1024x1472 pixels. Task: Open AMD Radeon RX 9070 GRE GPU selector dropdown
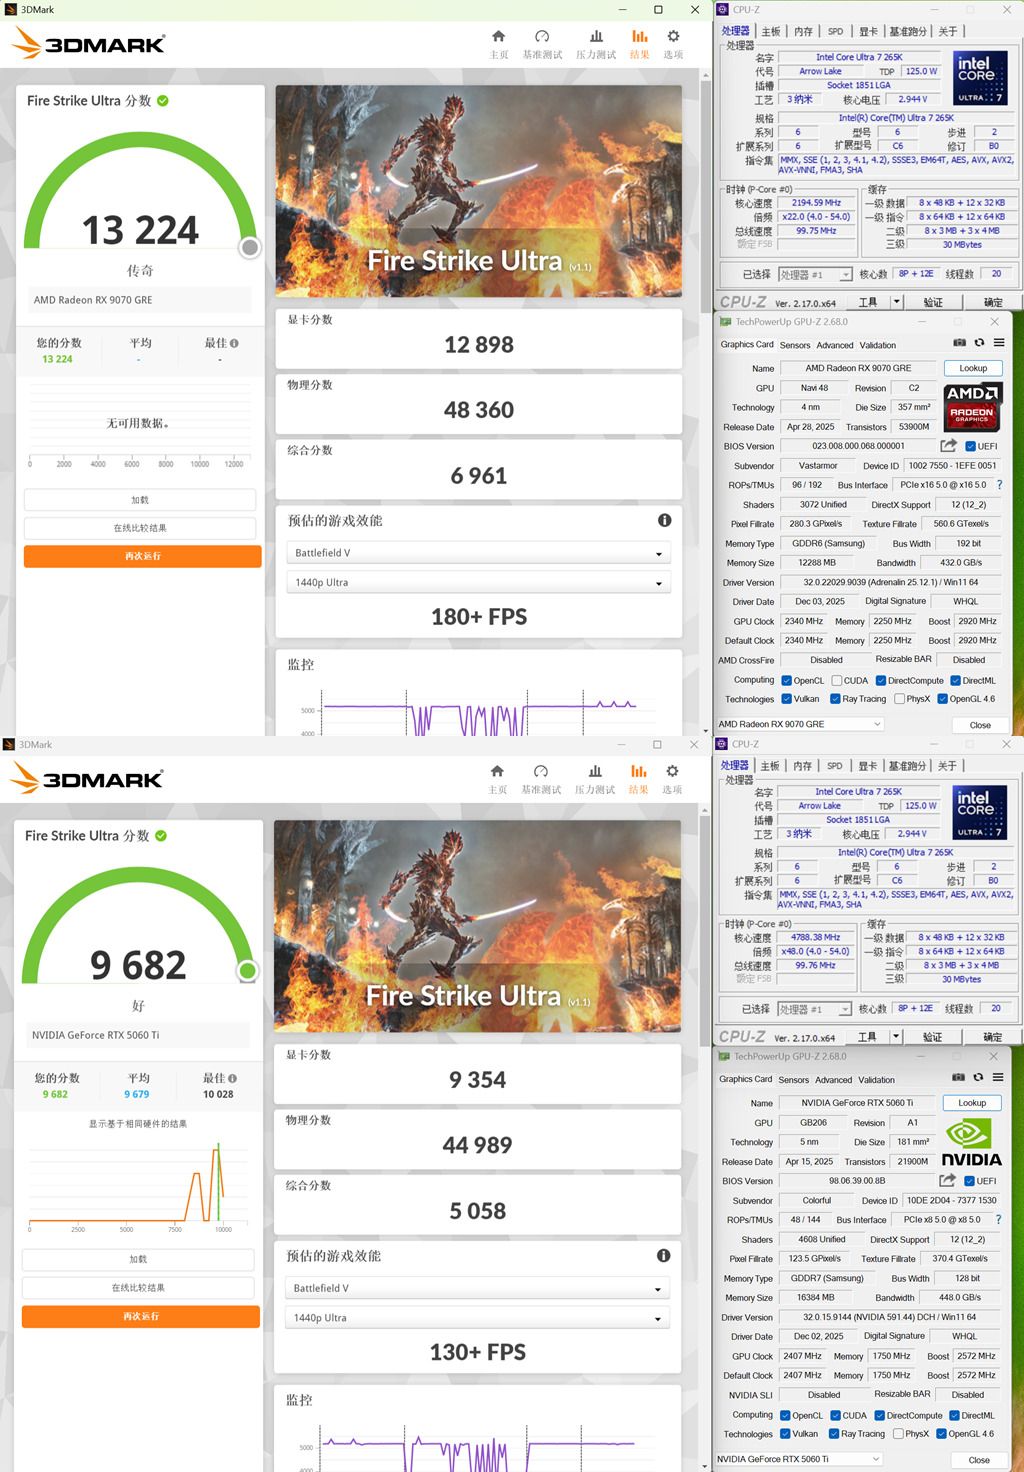[x=800, y=724]
